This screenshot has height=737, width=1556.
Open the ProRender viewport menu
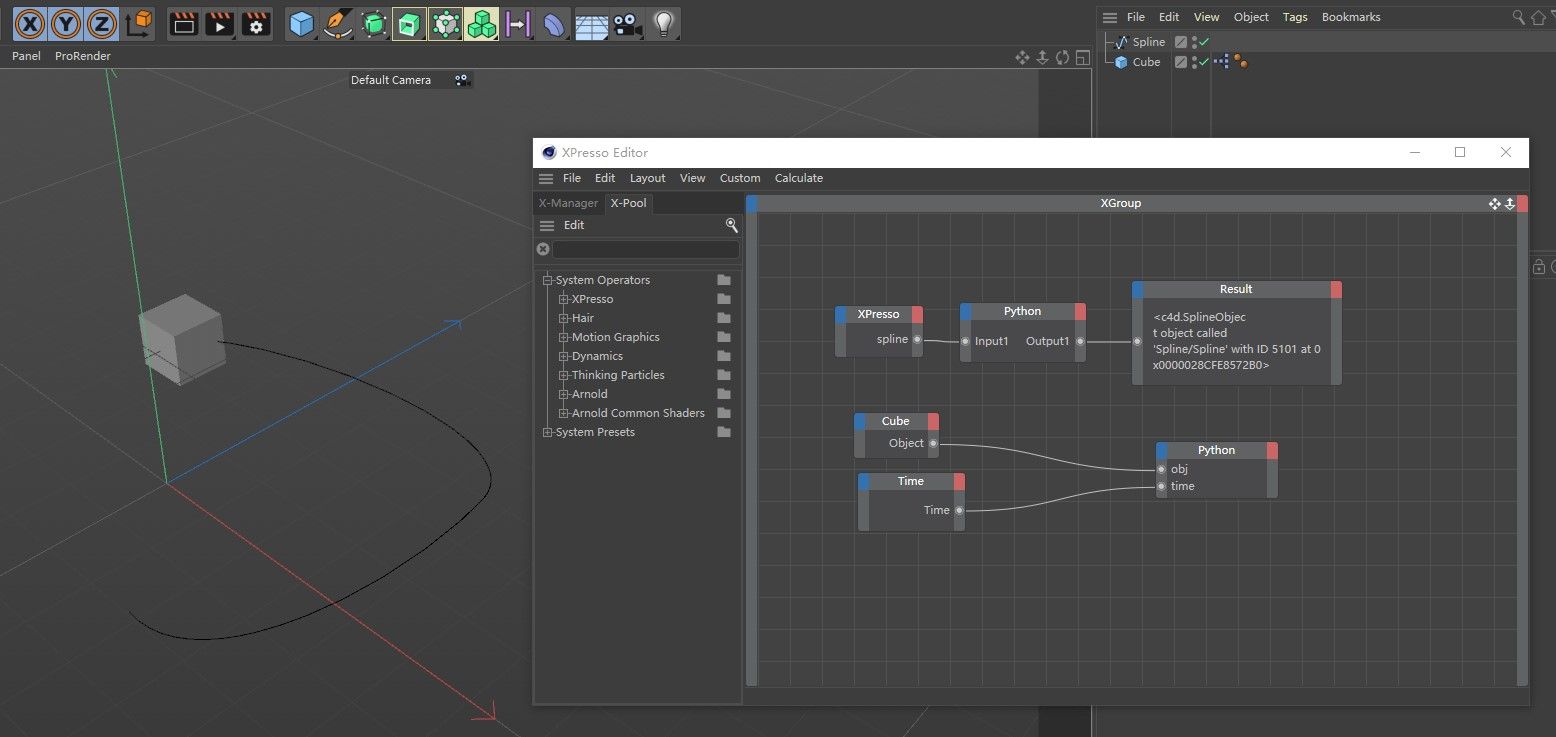(x=83, y=56)
